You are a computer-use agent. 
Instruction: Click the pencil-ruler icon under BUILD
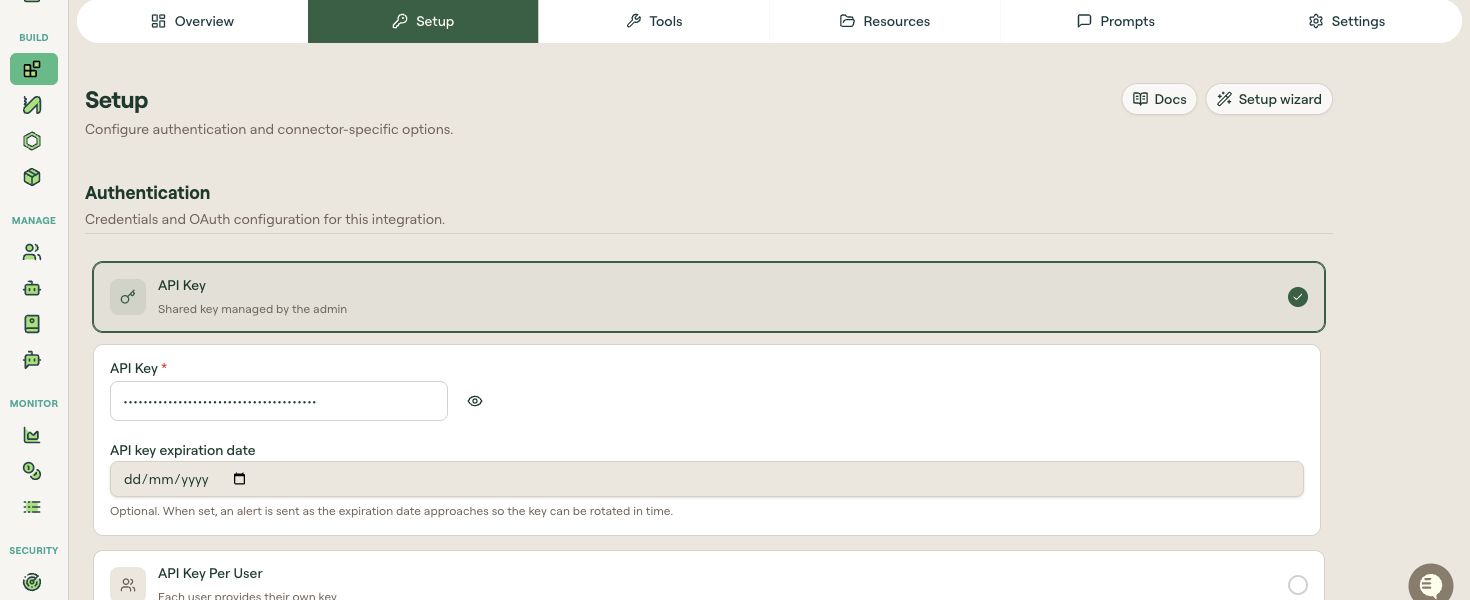pos(32,105)
